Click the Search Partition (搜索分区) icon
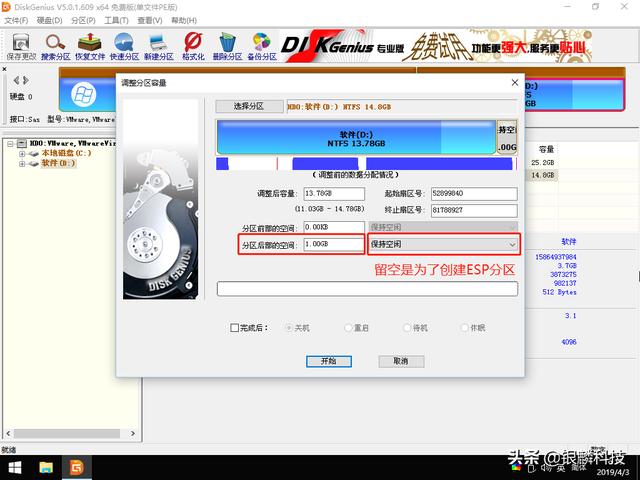The image size is (640, 480). pos(56,47)
